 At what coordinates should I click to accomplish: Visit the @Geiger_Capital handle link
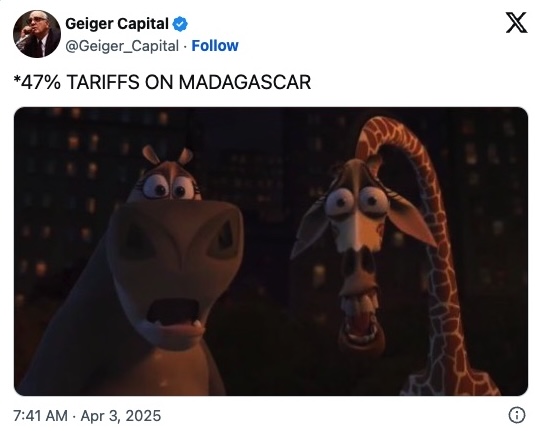122,46
